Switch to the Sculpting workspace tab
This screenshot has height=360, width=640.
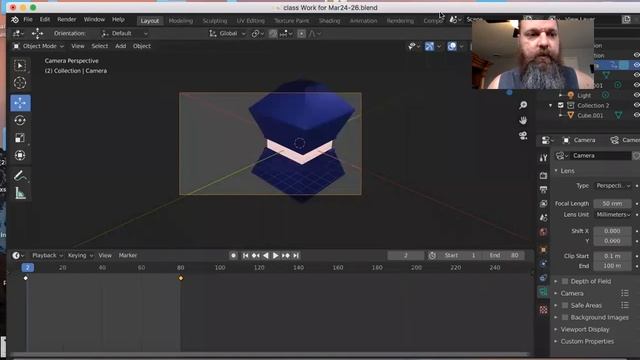point(215,21)
